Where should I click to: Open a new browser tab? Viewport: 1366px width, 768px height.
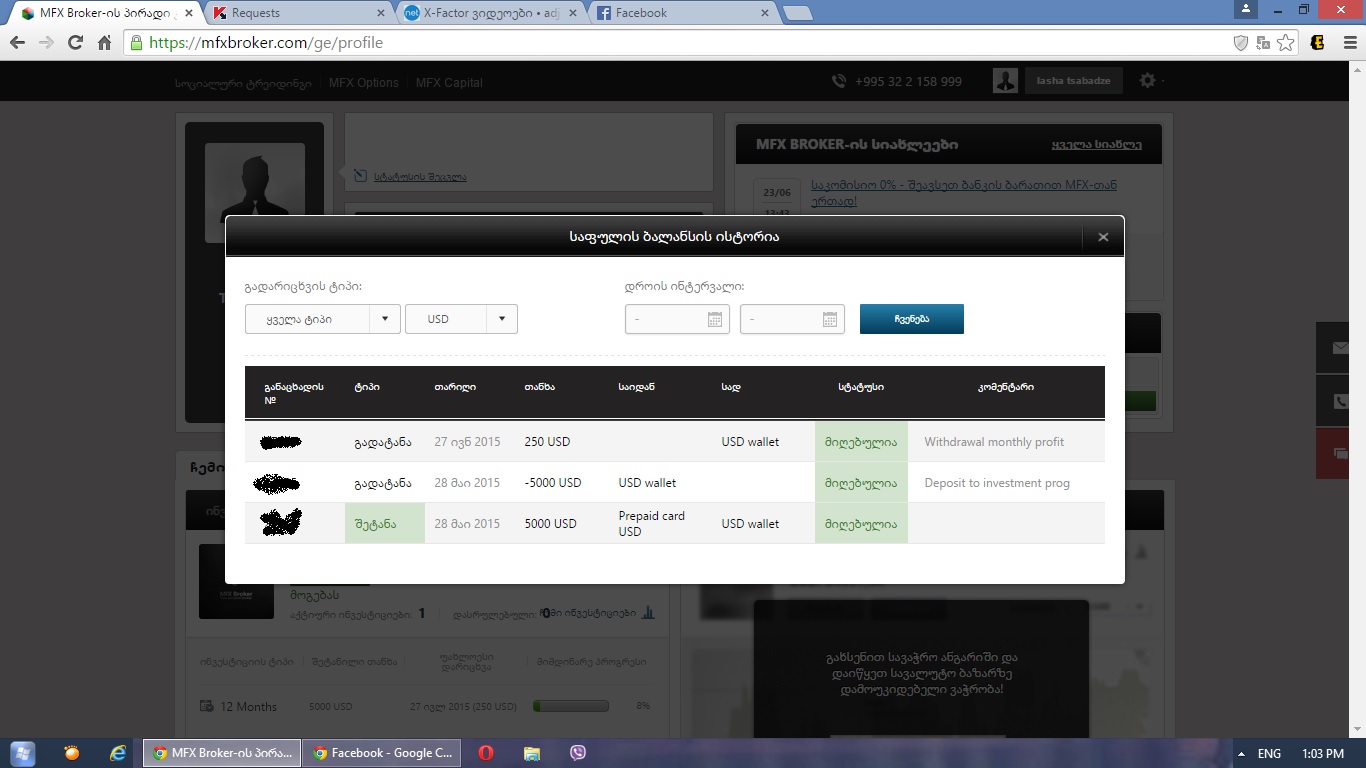click(x=797, y=13)
